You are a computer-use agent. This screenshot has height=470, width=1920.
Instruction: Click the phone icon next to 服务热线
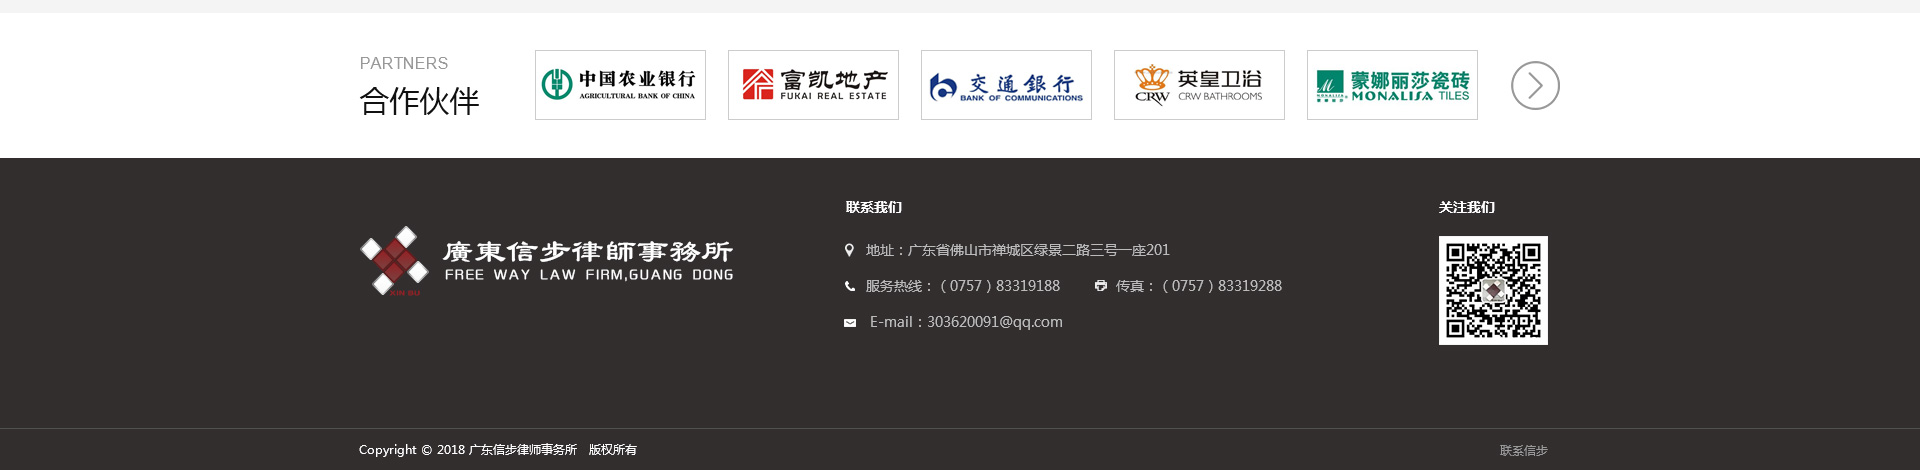coord(850,286)
